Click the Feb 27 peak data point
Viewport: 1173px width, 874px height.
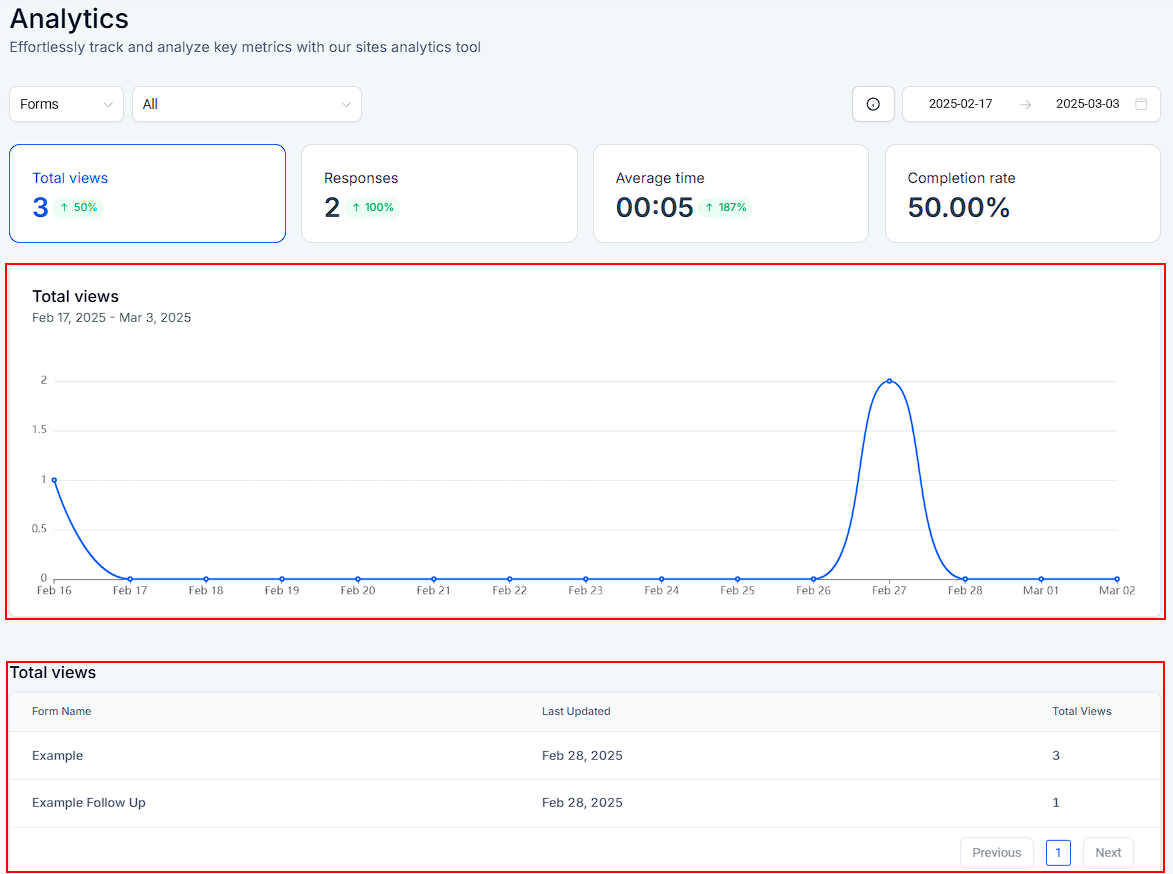889,381
